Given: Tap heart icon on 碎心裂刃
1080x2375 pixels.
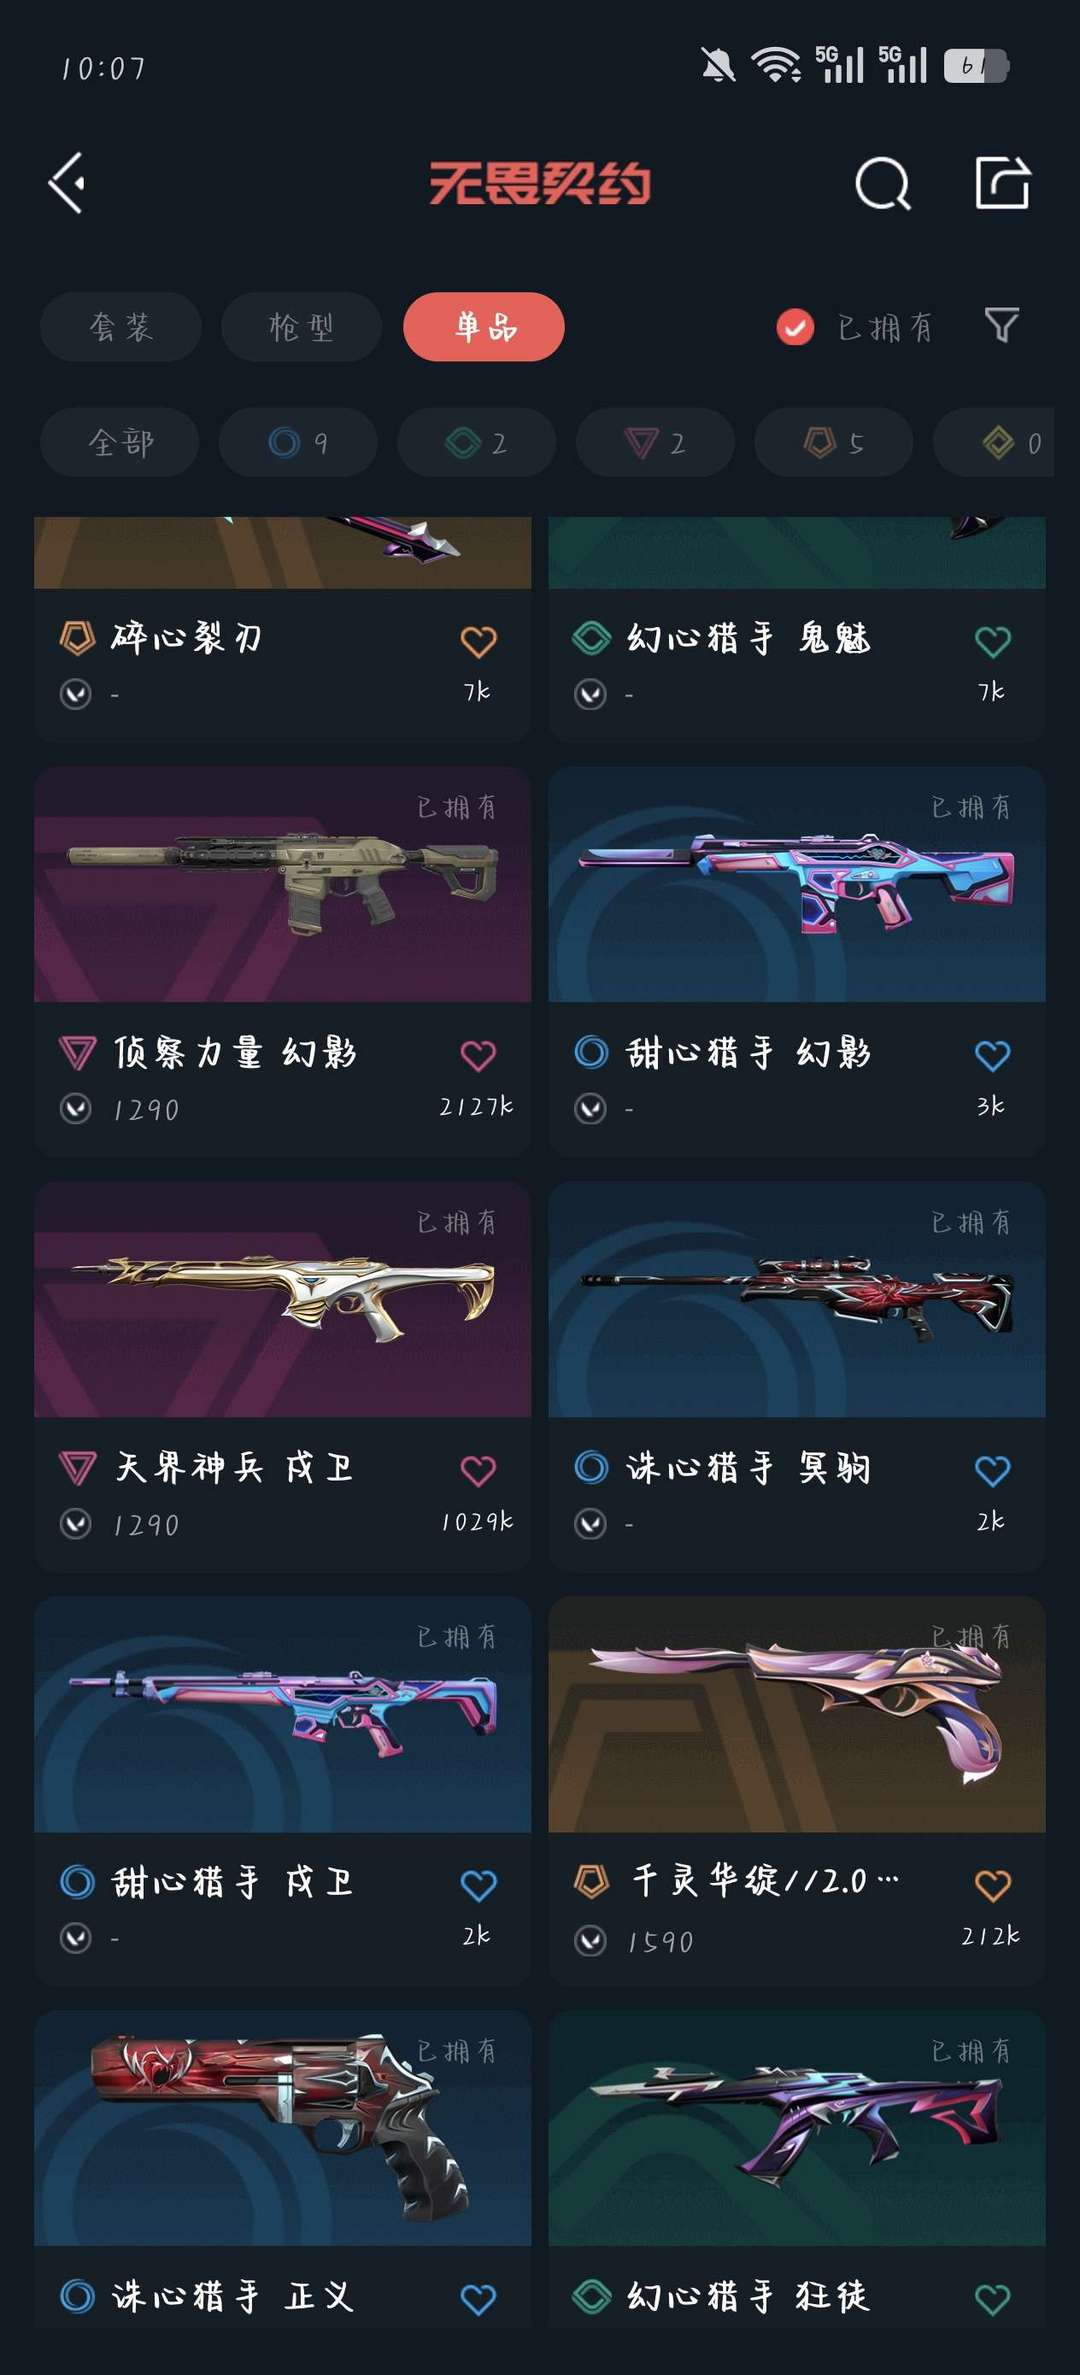Looking at the screenshot, I should (478, 641).
